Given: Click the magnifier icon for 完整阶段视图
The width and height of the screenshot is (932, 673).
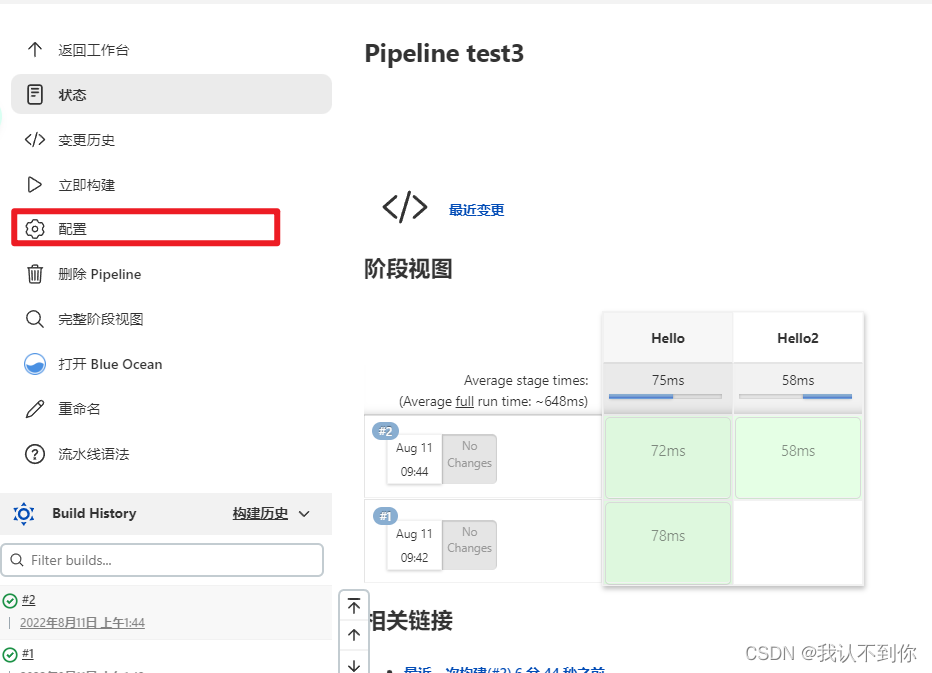Looking at the screenshot, I should tap(35, 319).
